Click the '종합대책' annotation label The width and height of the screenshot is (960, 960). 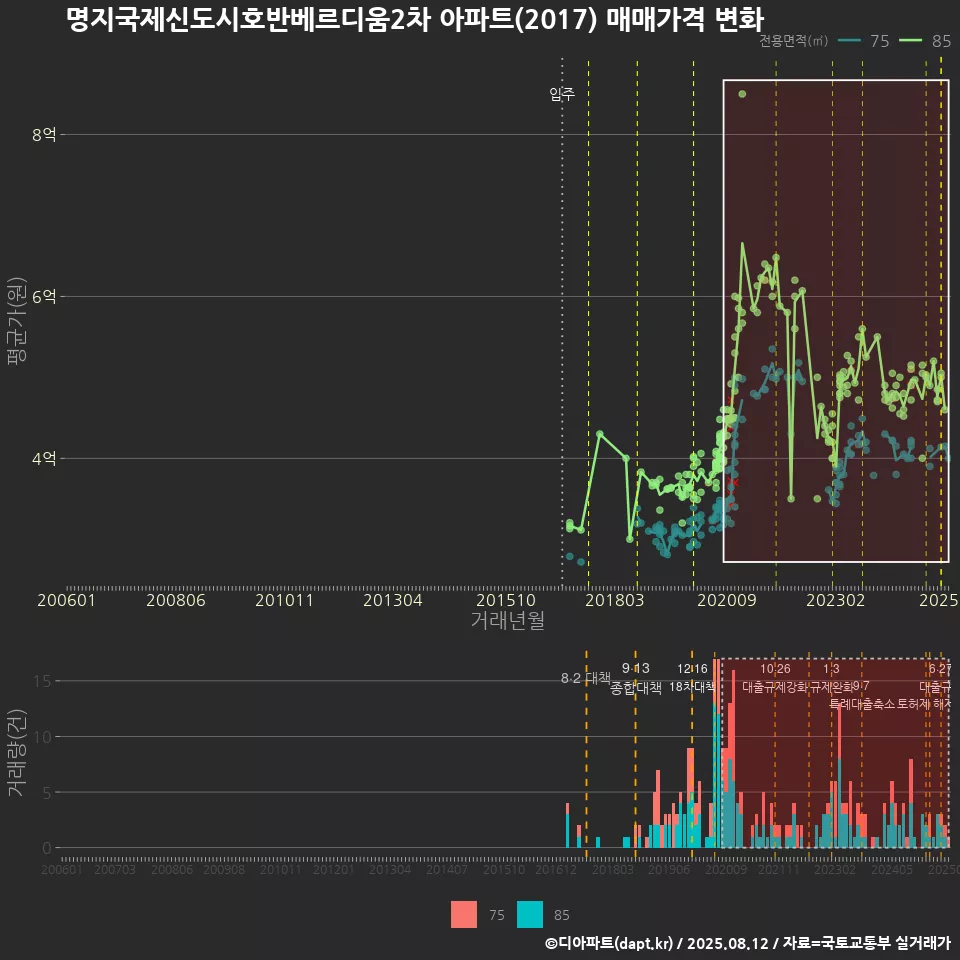point(636,688)
